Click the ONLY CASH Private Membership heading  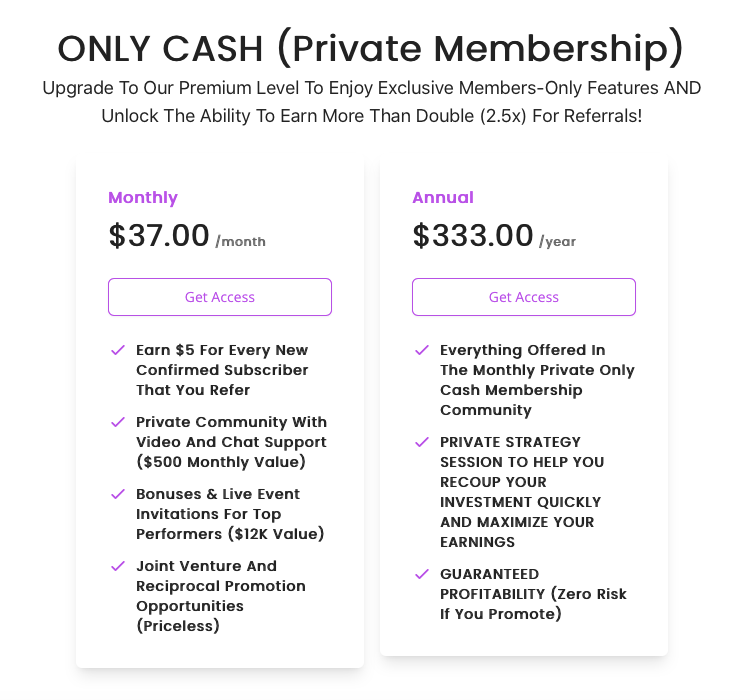point(371,48)
